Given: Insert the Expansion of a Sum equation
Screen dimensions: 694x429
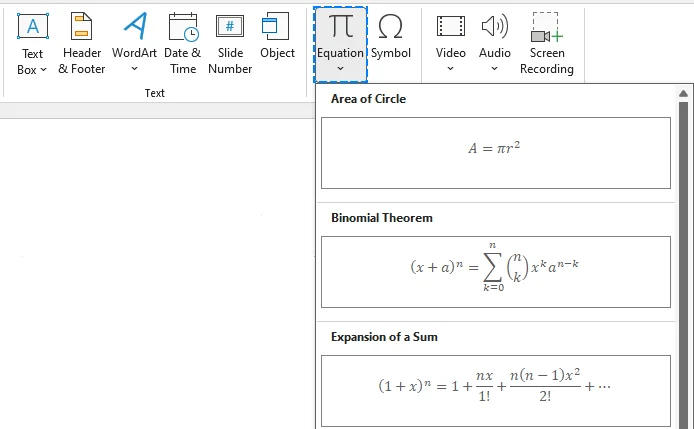Looking at the screenshot, I should click(x=496, y=391).
